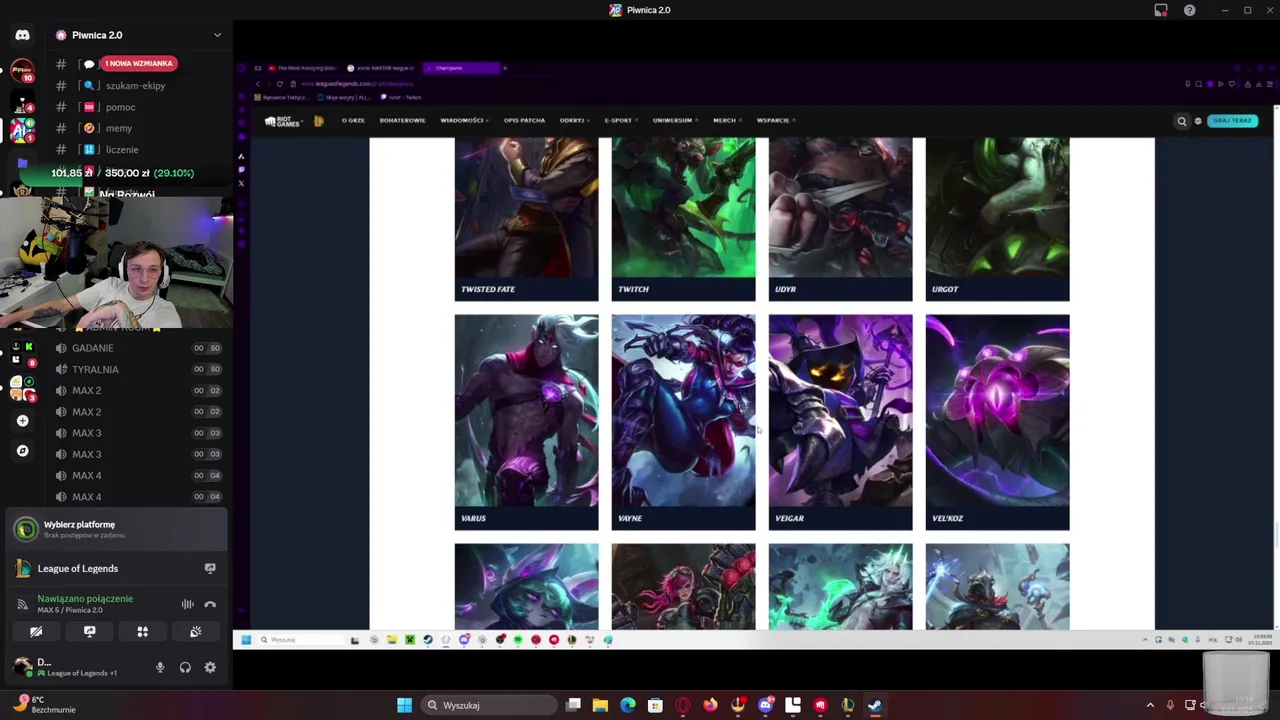Open language globe icon on League site

1198,121
